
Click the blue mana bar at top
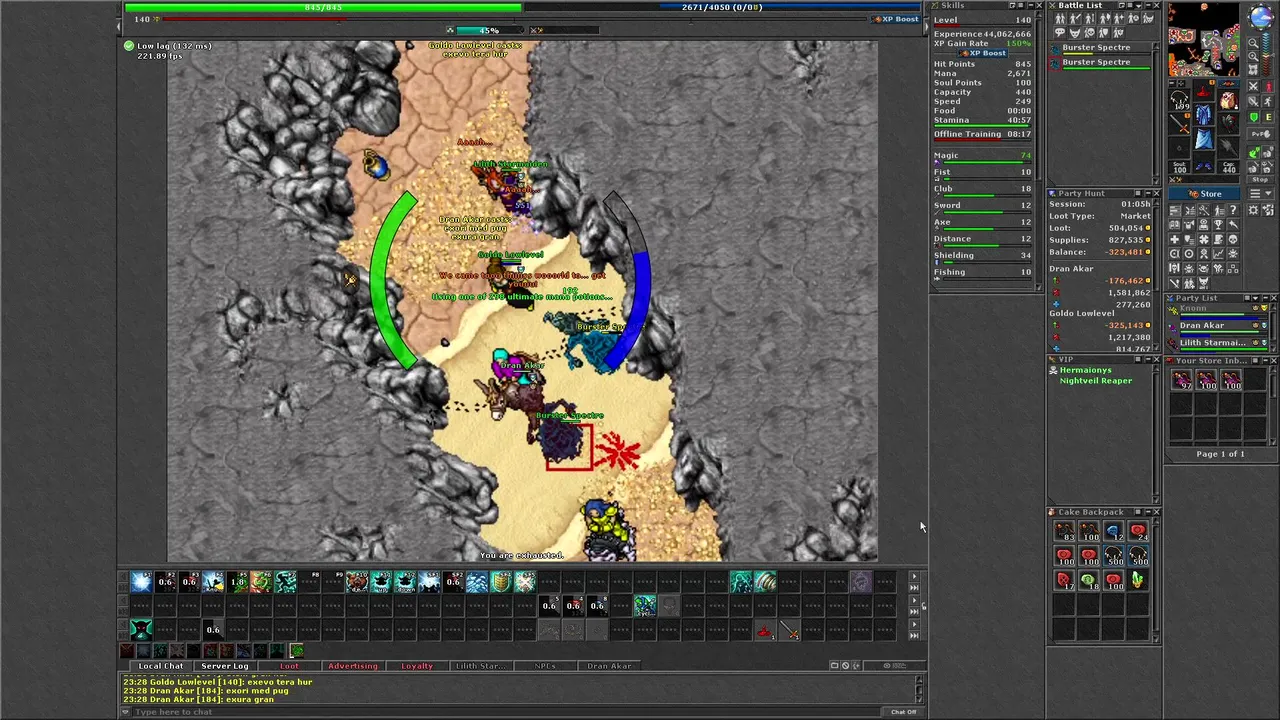tap(722, 7)
